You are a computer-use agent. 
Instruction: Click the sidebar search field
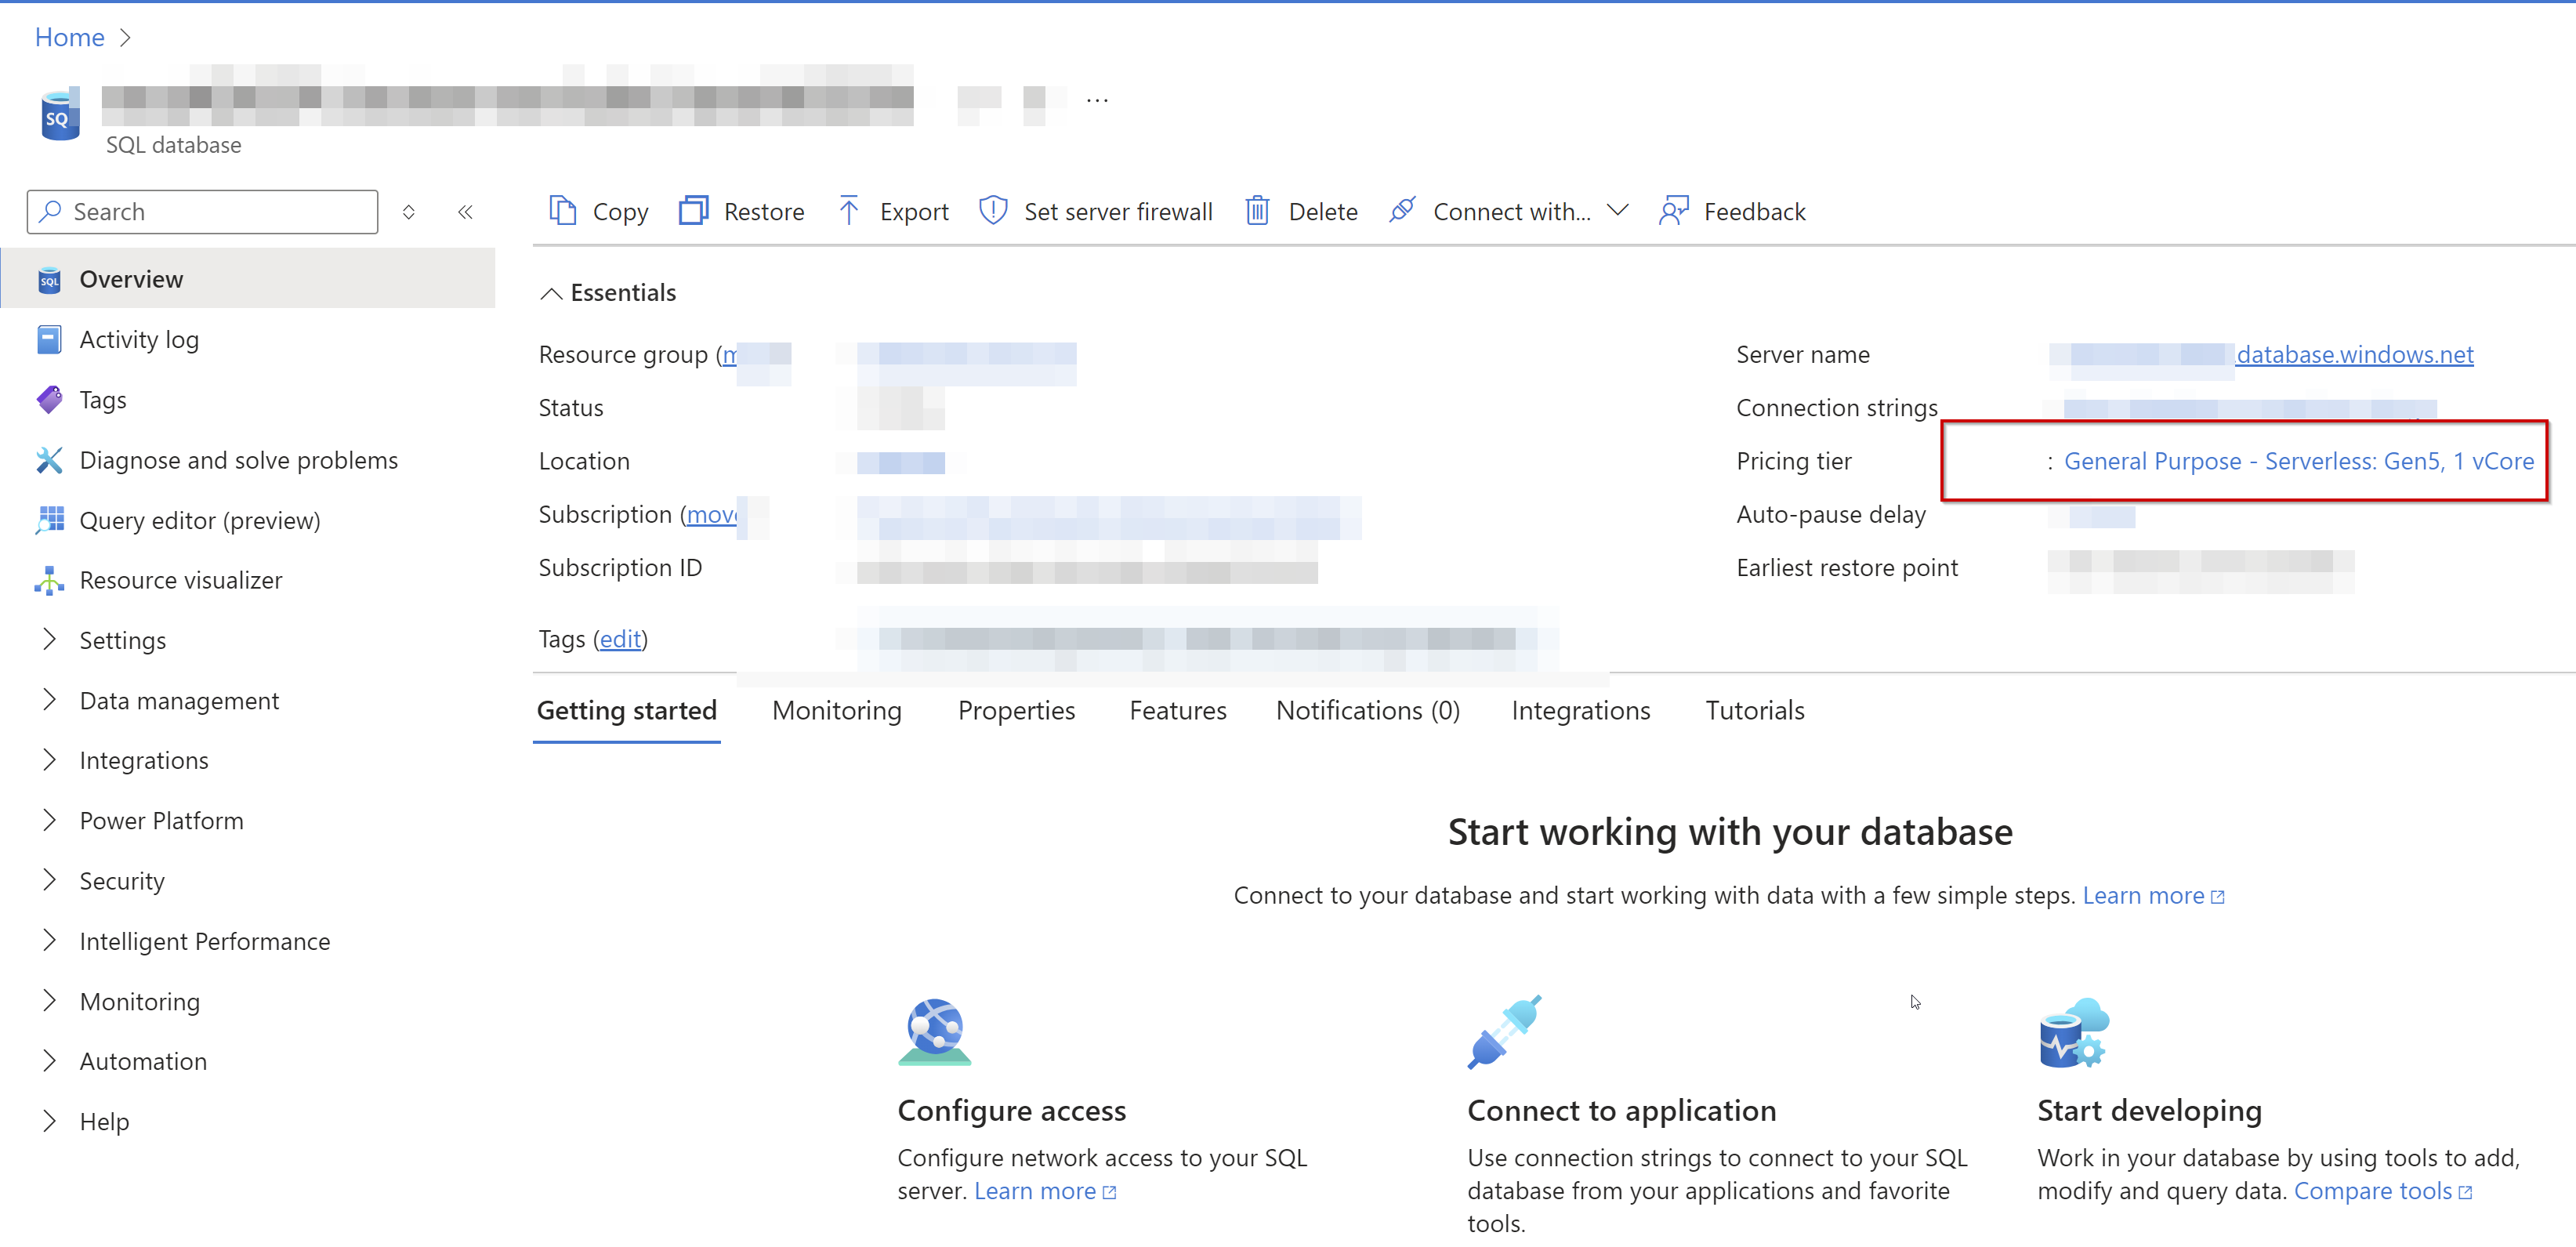tap(200, 211)
